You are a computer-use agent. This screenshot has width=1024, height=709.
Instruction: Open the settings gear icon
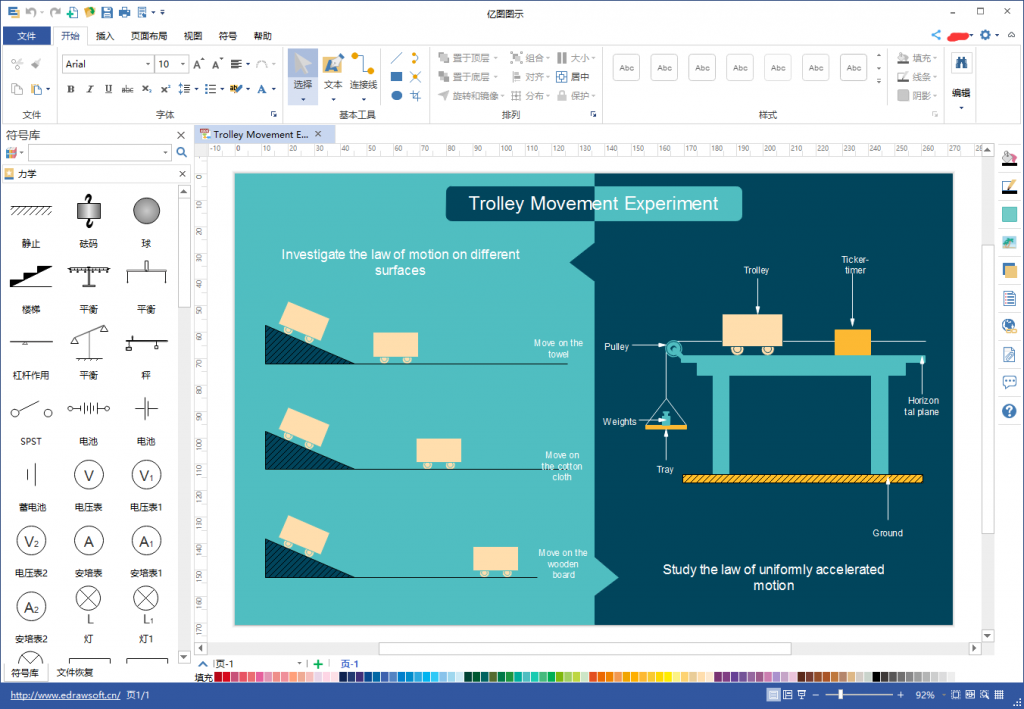click(x=985, y=35)
